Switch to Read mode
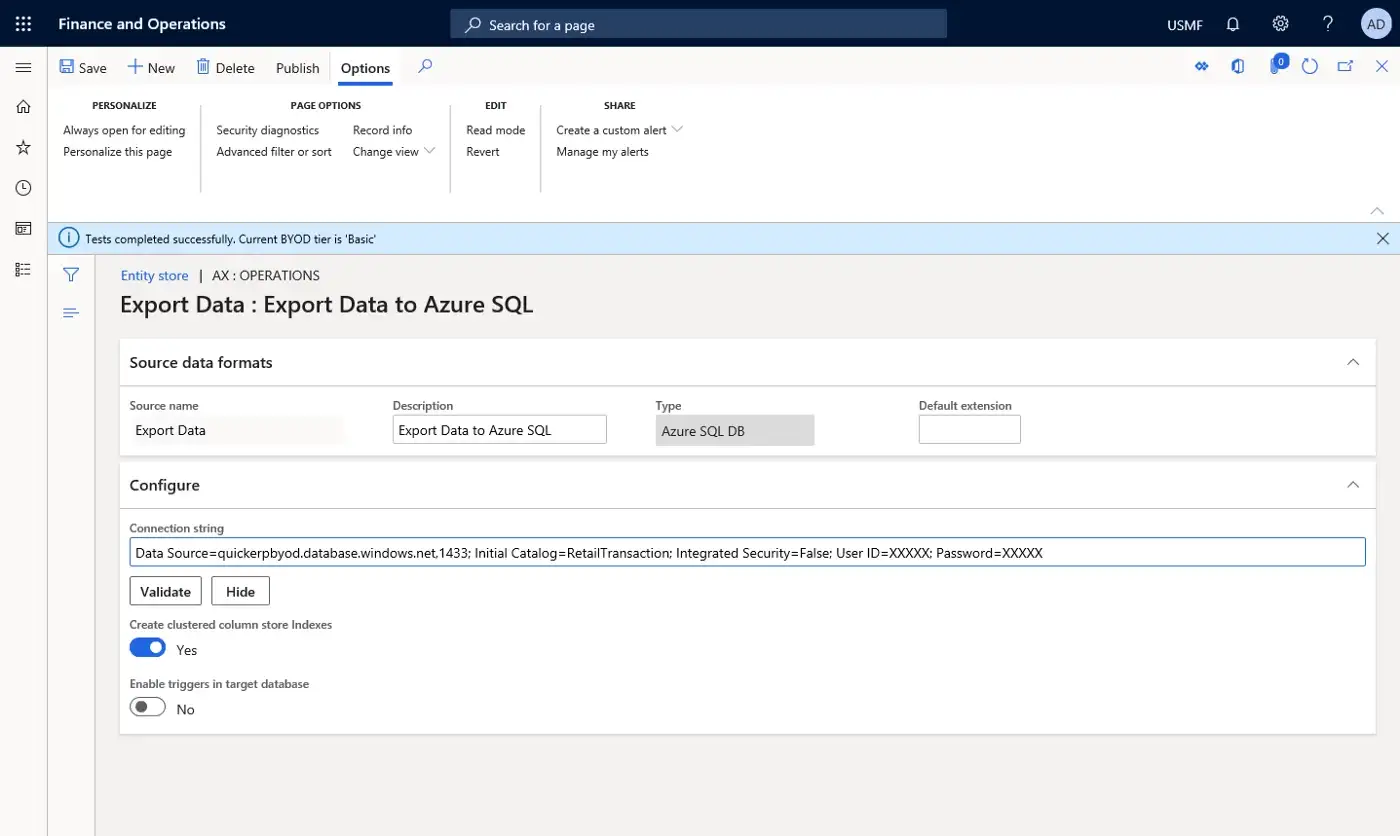The image size is (1400, 836). [x=496, y=130]
